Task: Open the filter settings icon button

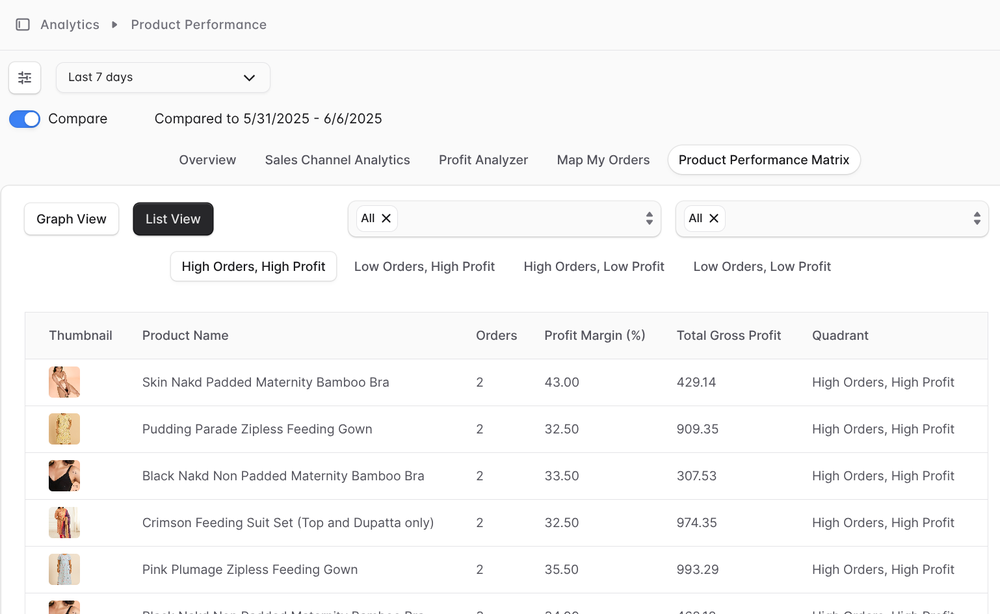Action: (25, 77)
